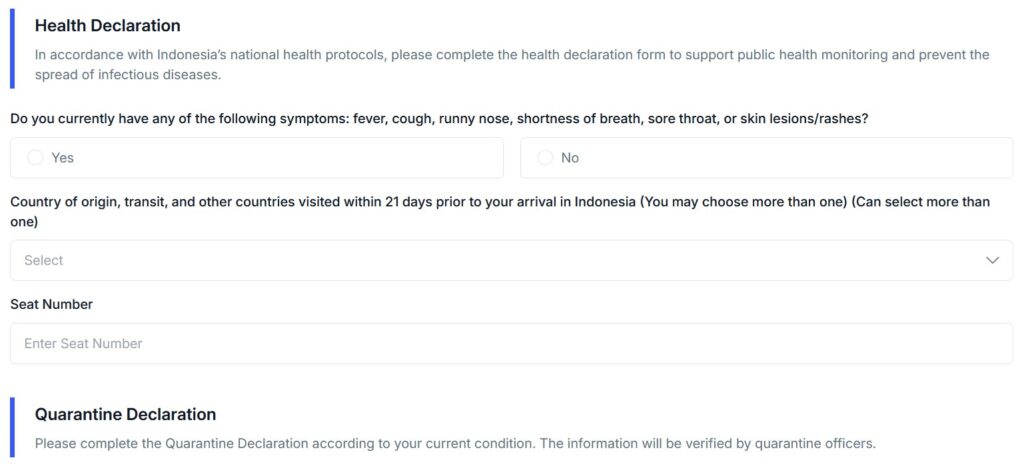This screenshot has width=1024, height=474.
Task: Click blue accent bar beside Quarantine Declaration
Action: (12, 427)
